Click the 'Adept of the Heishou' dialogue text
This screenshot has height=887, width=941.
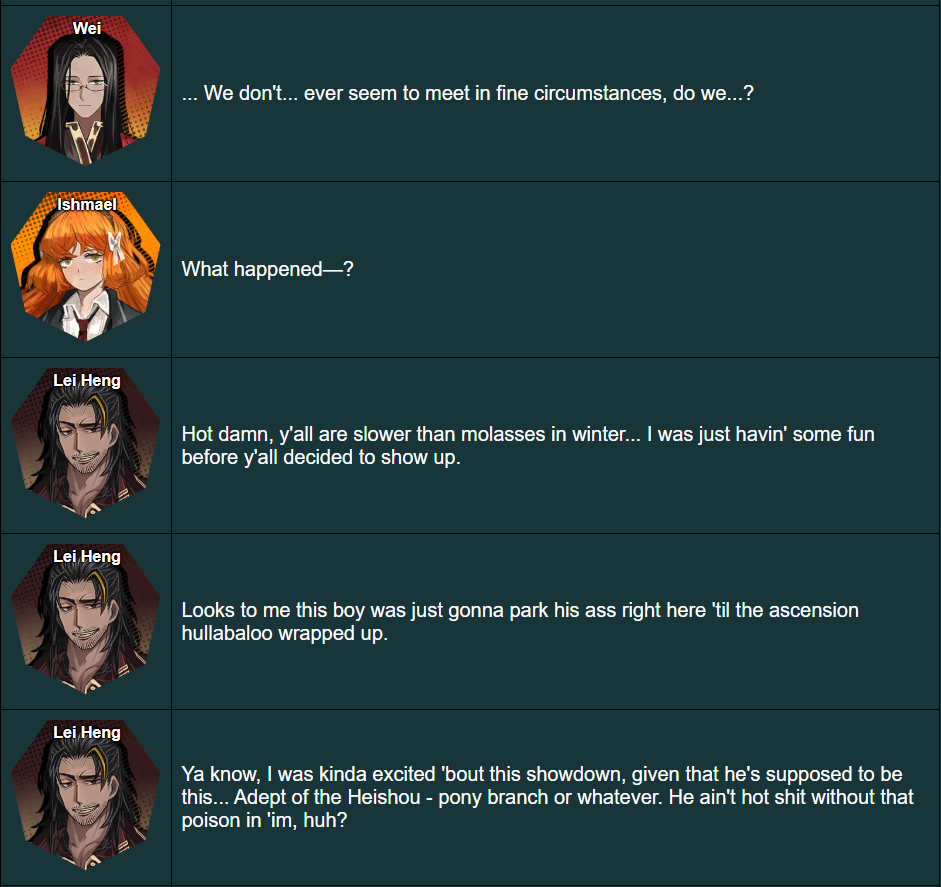tap(547, 797)
